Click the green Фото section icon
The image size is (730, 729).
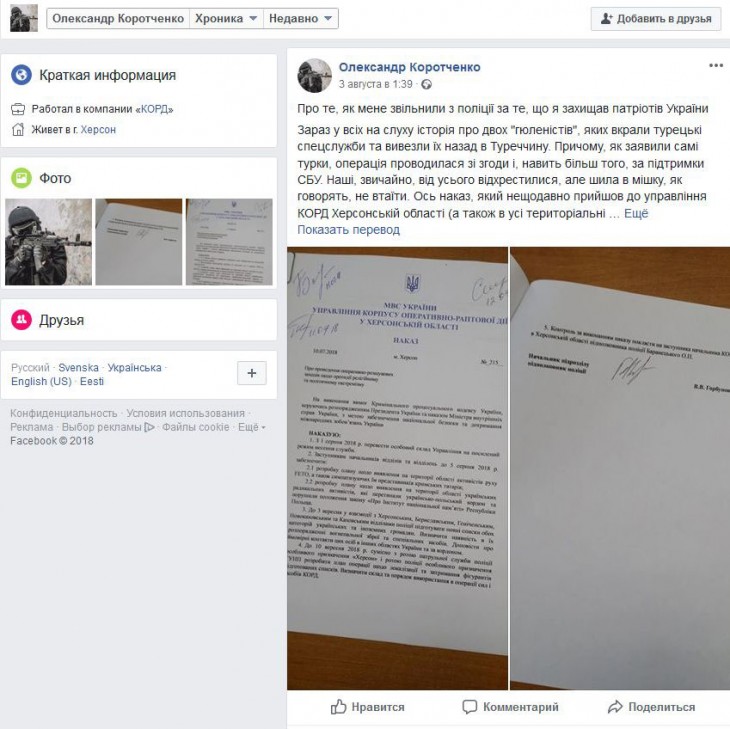(21, 178)
